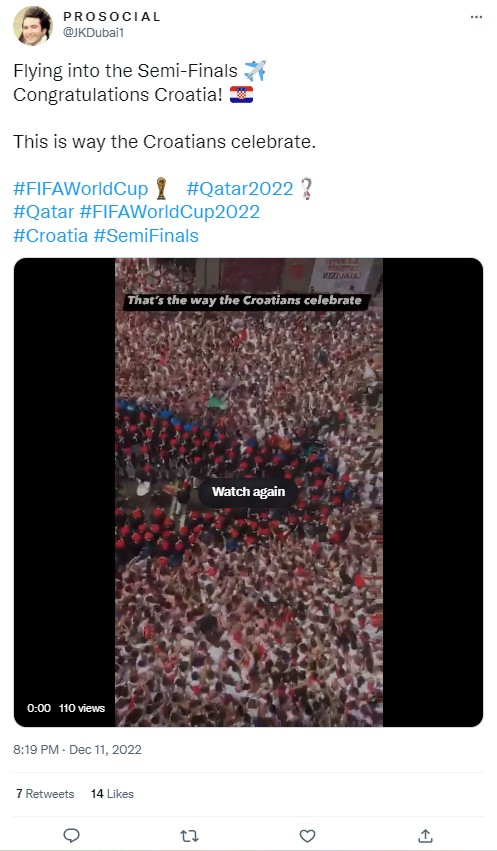Click the PROSOCIAL profile avatar
Image resolution: width=497 pixels, height=851 pixels.
coord(33,26)
